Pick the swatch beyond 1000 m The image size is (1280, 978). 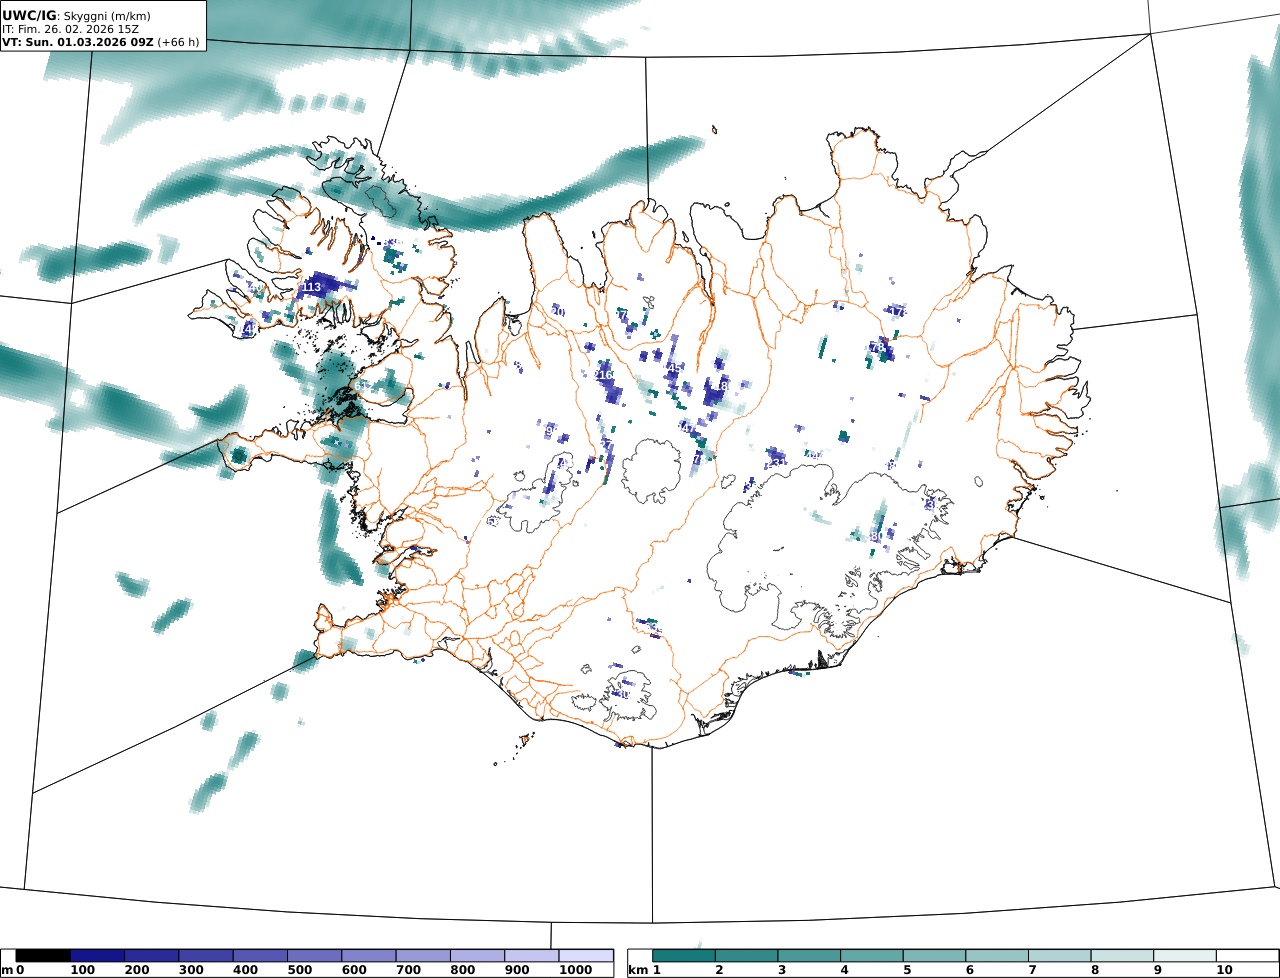click(586, 956)
